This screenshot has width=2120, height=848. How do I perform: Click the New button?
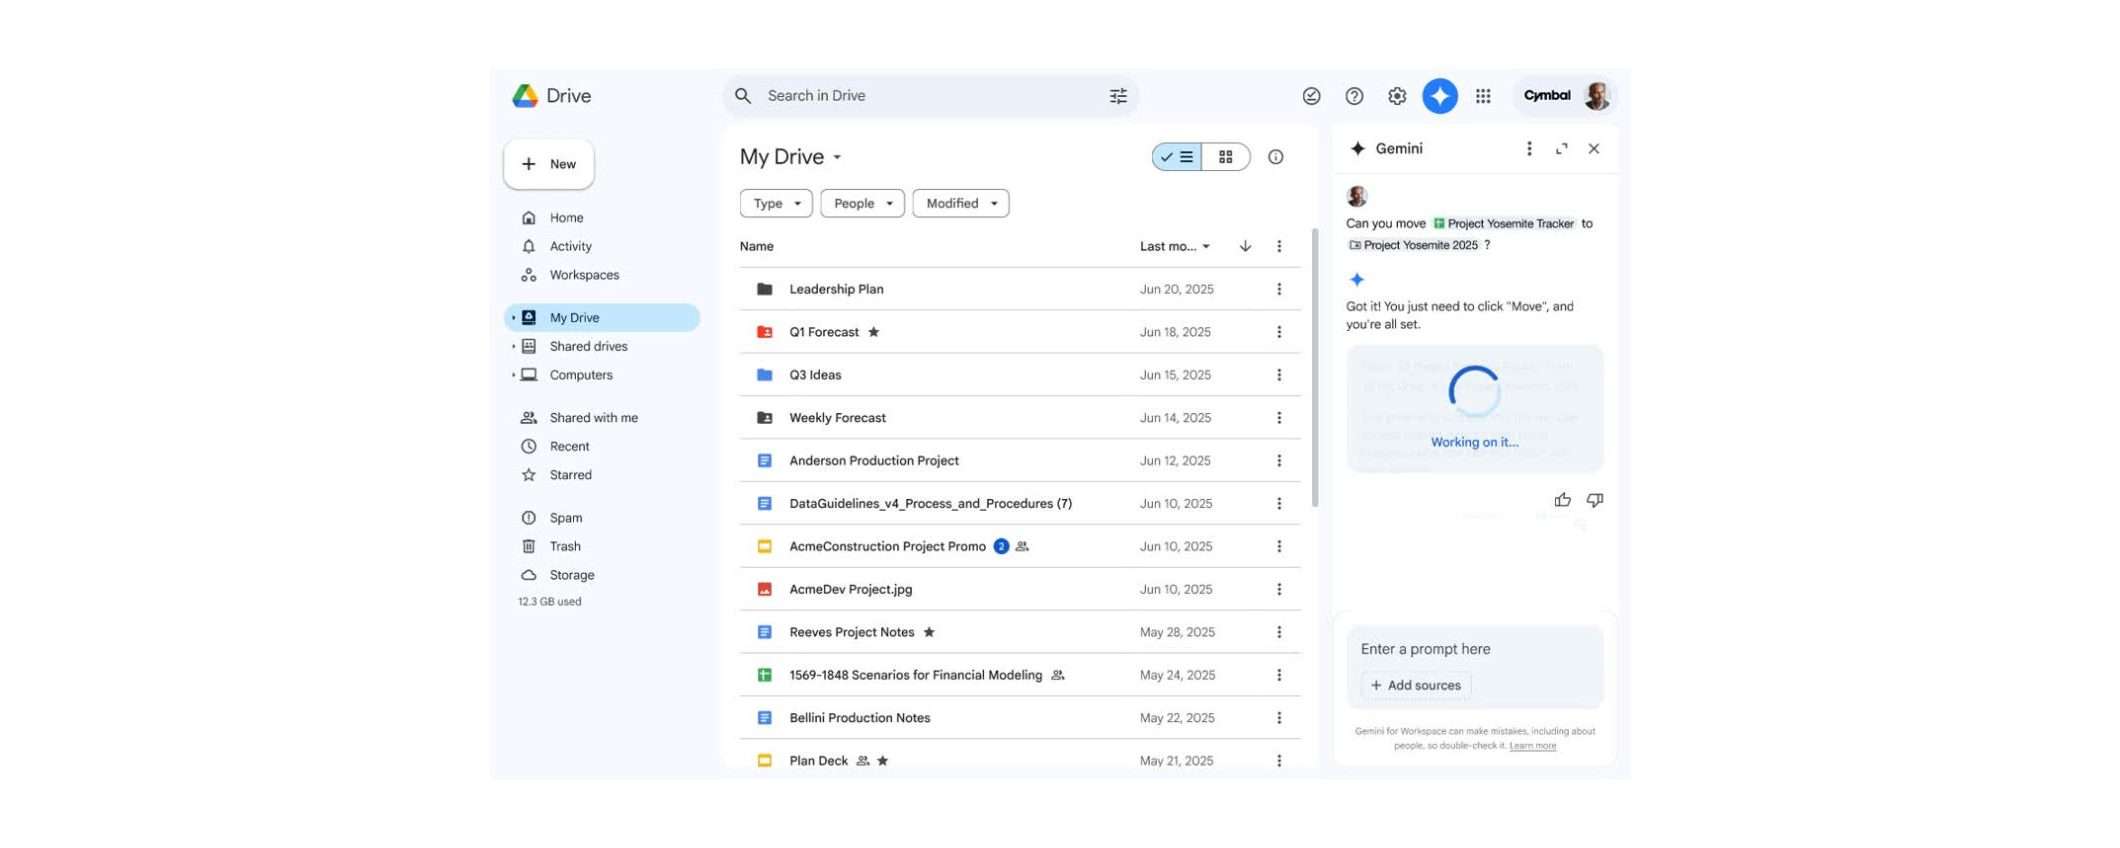click(549, 164)
